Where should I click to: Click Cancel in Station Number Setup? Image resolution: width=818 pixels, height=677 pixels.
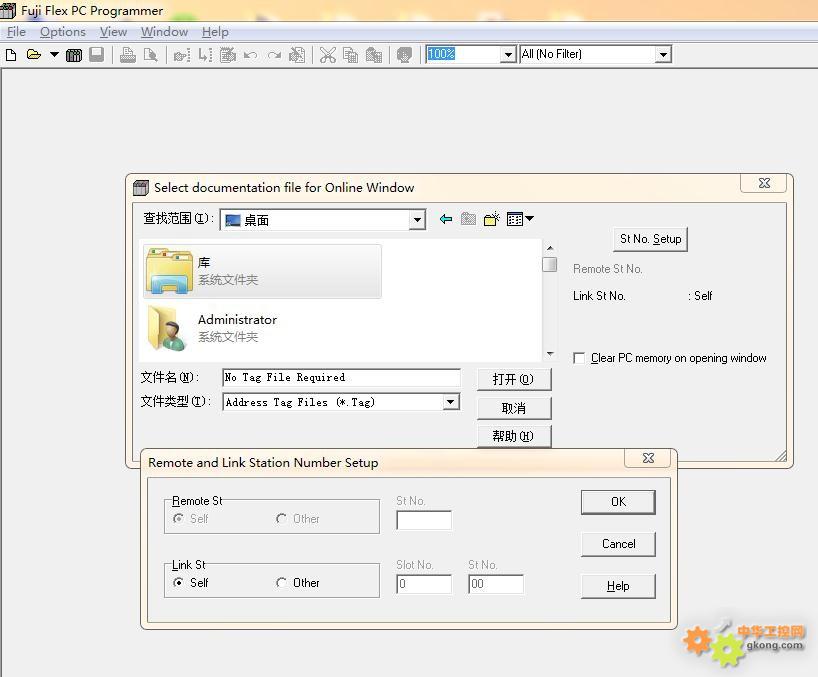coord(618,544)
